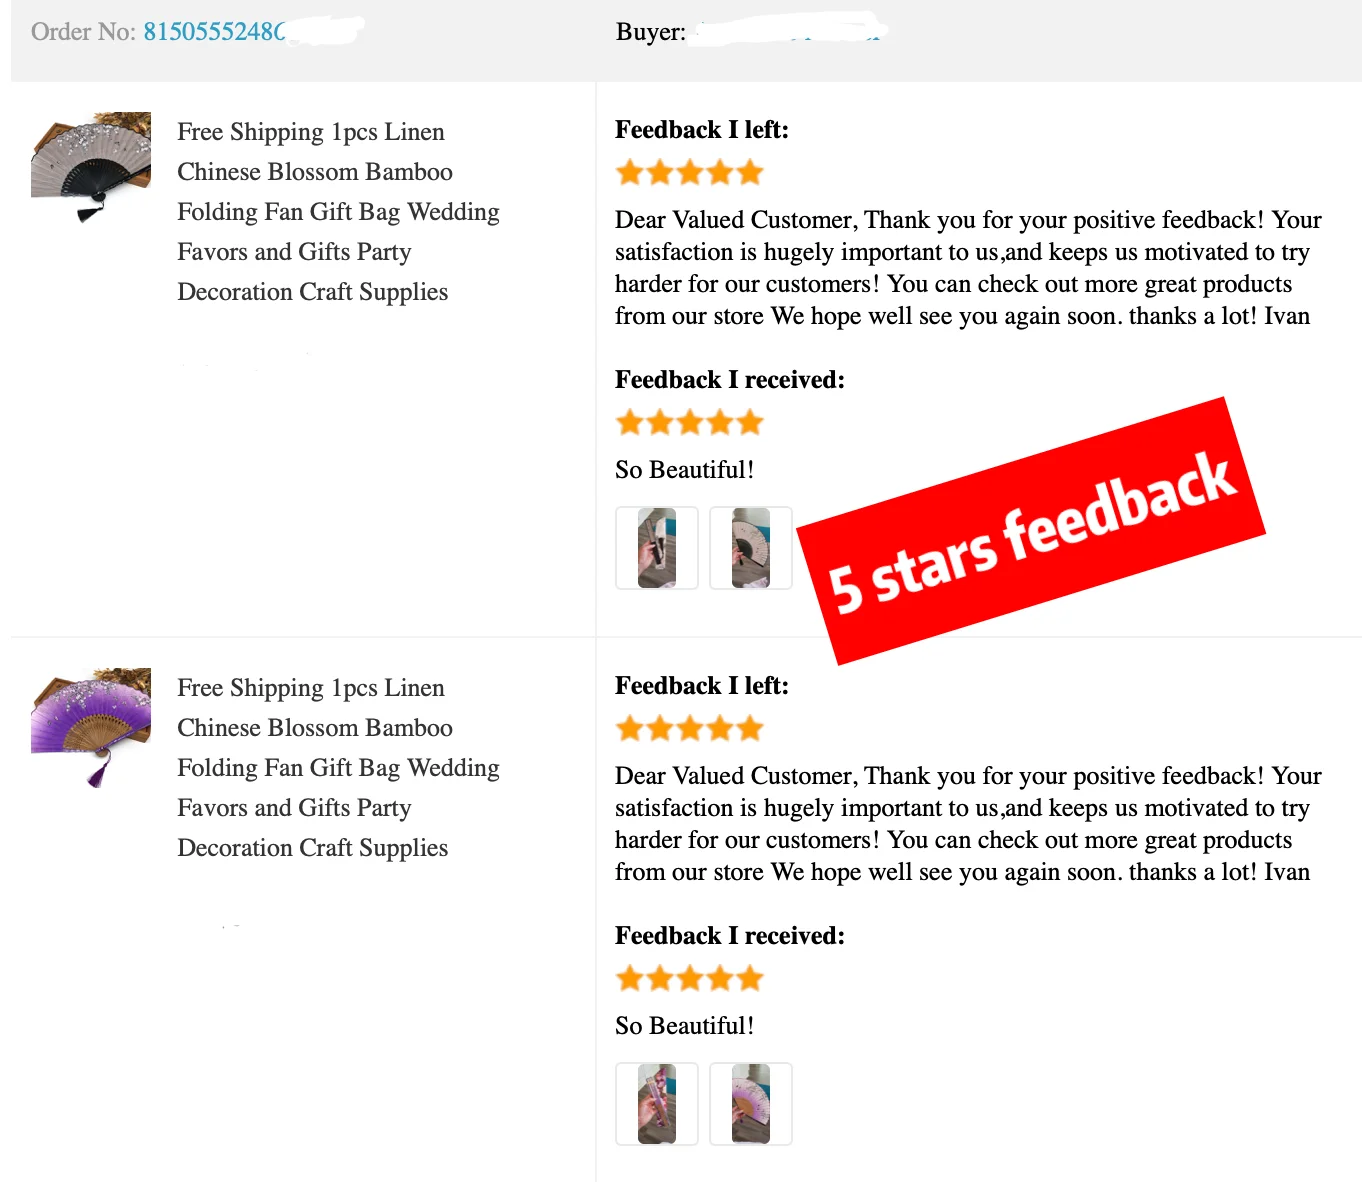View review photo of closed purple fan
The image size is (1362, 1182).
coord(657,1104)
